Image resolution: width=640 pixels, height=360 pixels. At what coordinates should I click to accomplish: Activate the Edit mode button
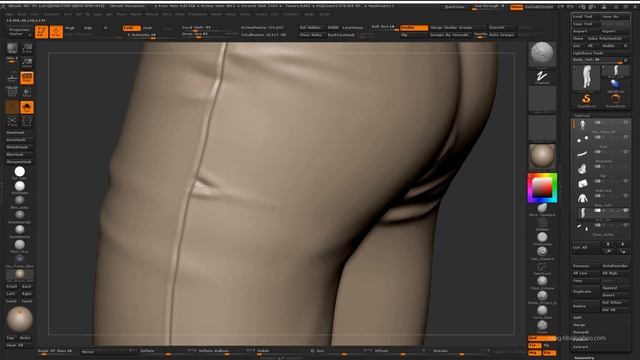pos(41,32)
